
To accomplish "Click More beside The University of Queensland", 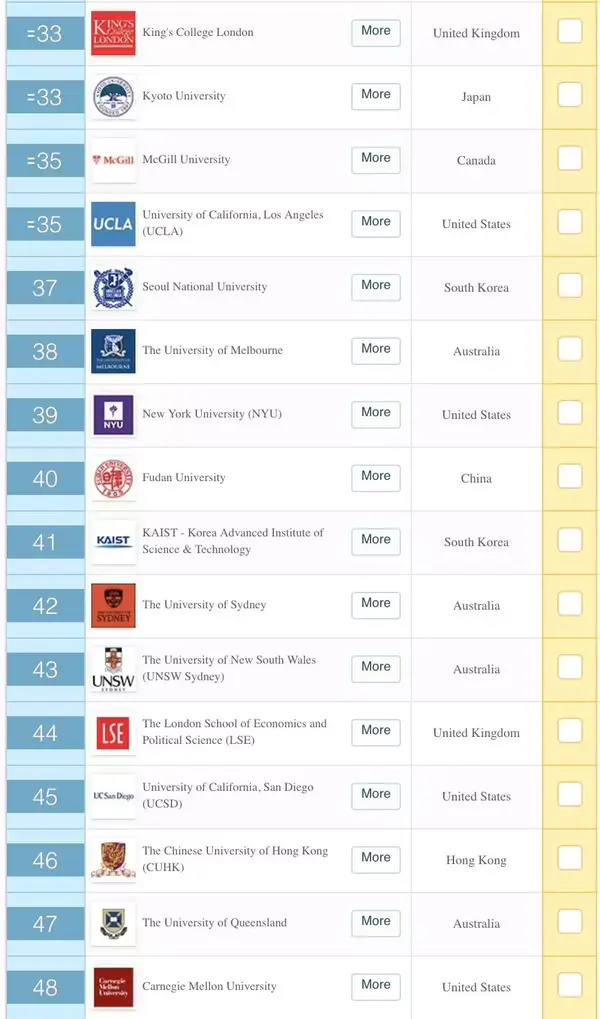I will pyautogui.click(x=375, y=922).
